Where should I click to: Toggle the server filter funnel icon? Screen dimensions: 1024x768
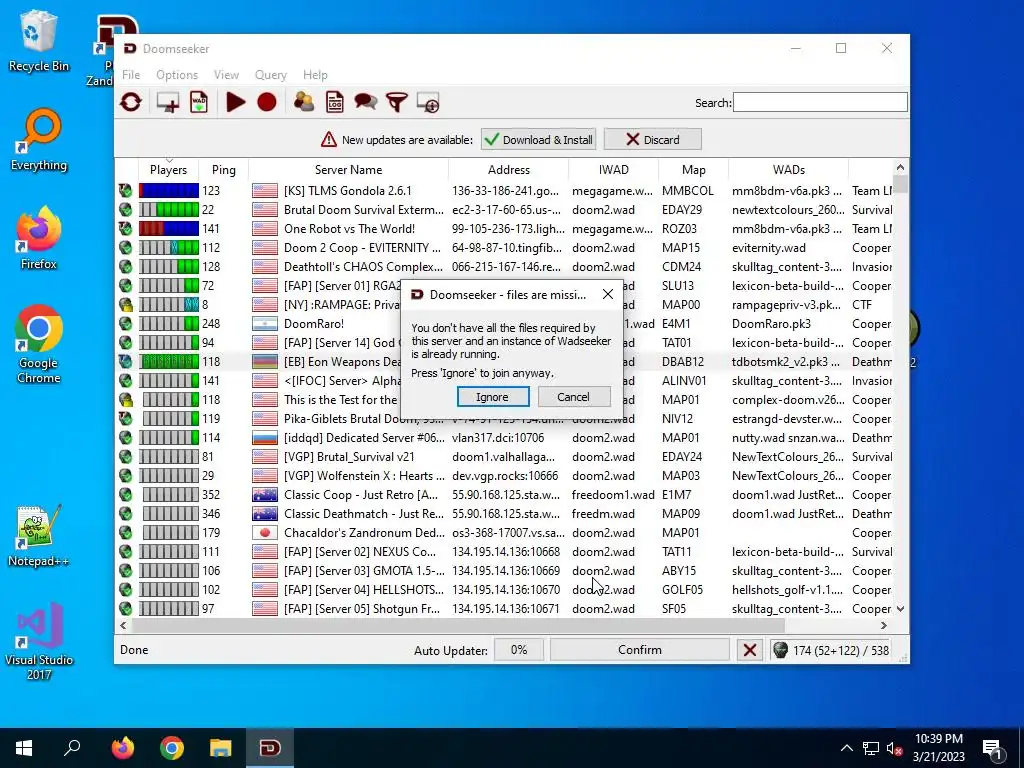(x=396, y=103)
